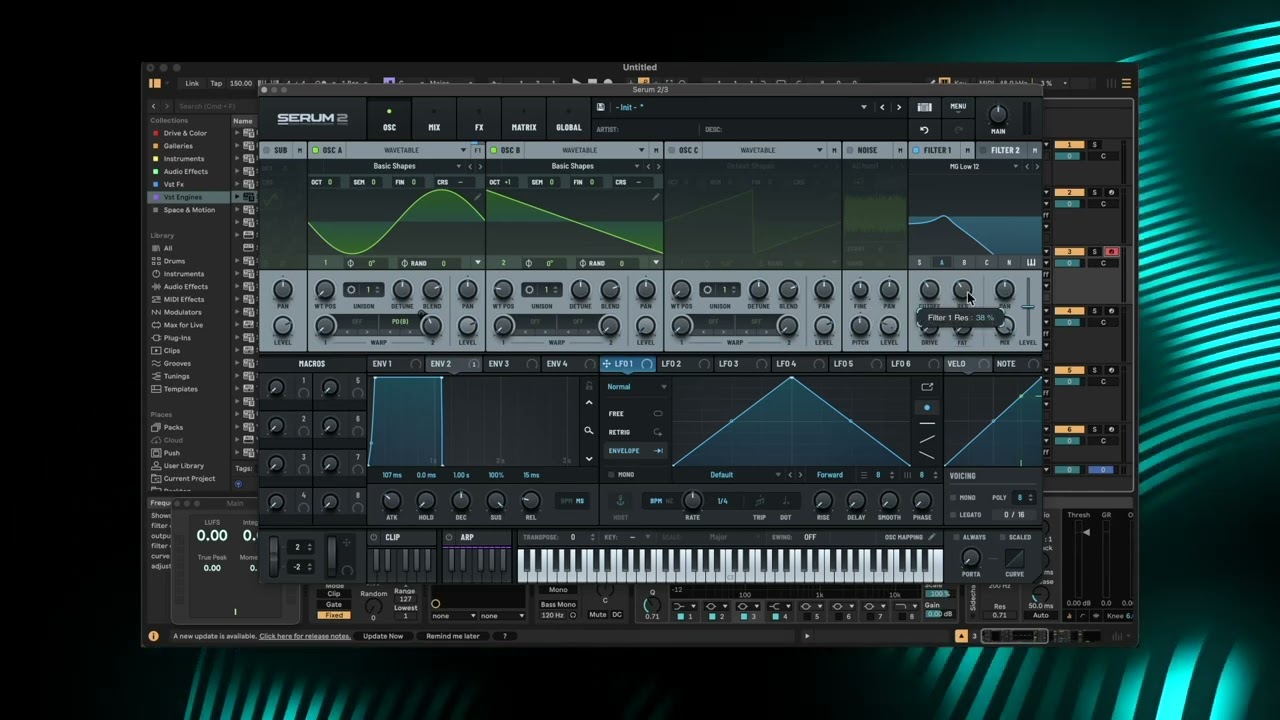Screen dimensions: 1280x720
Task: Open the release notes link
Action: (305, 636)
